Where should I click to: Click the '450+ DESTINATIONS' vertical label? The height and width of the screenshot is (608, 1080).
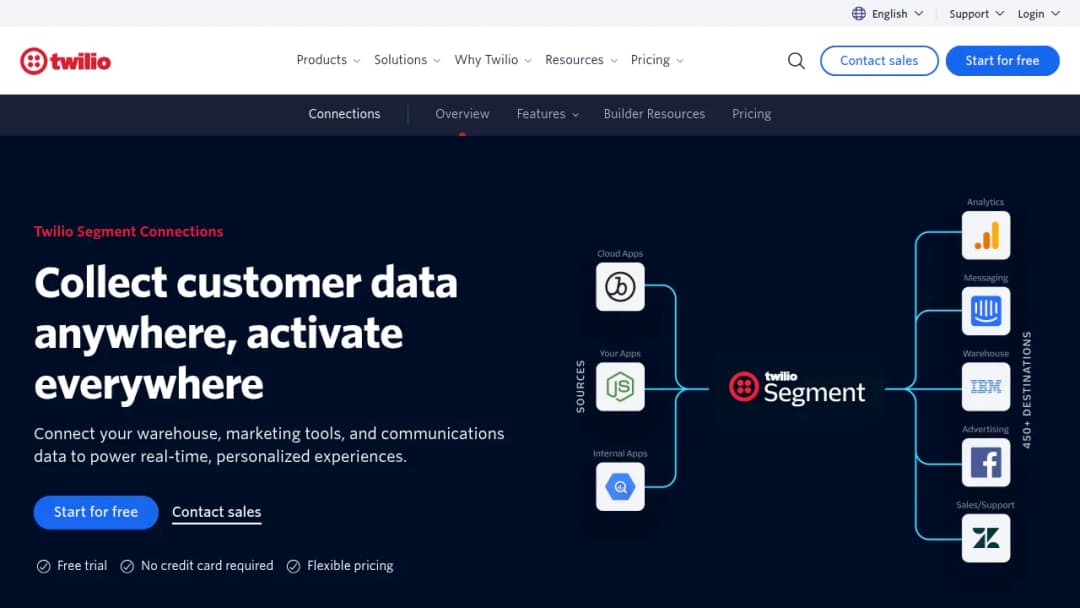[x=1026, y=390]
